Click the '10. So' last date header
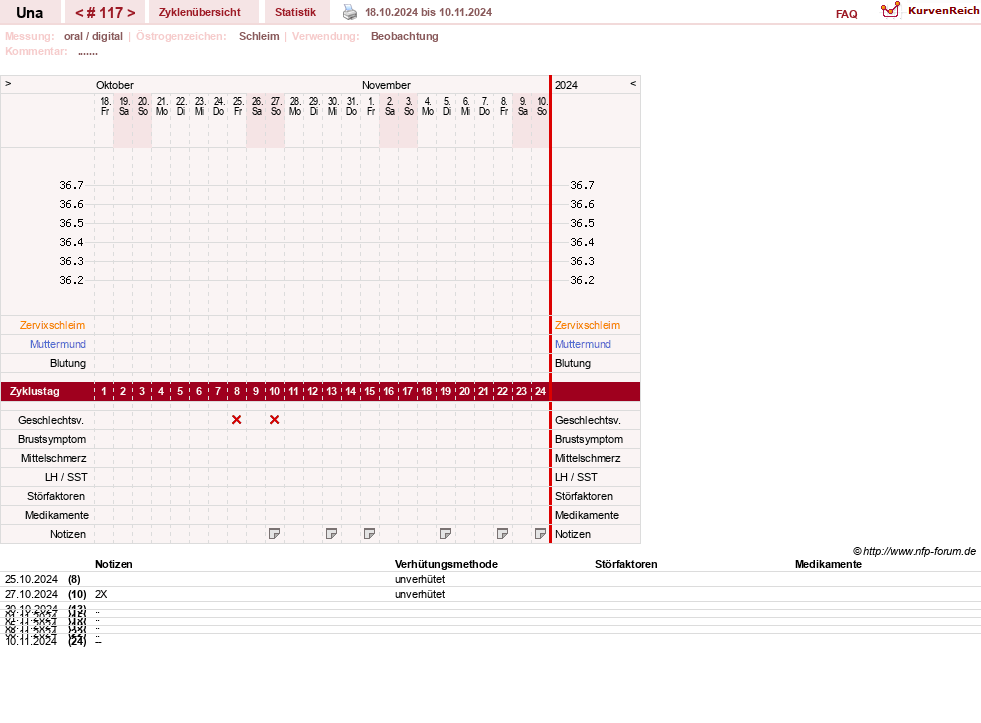Viewport: 981px width, 723px height. [x=542, y=106]
